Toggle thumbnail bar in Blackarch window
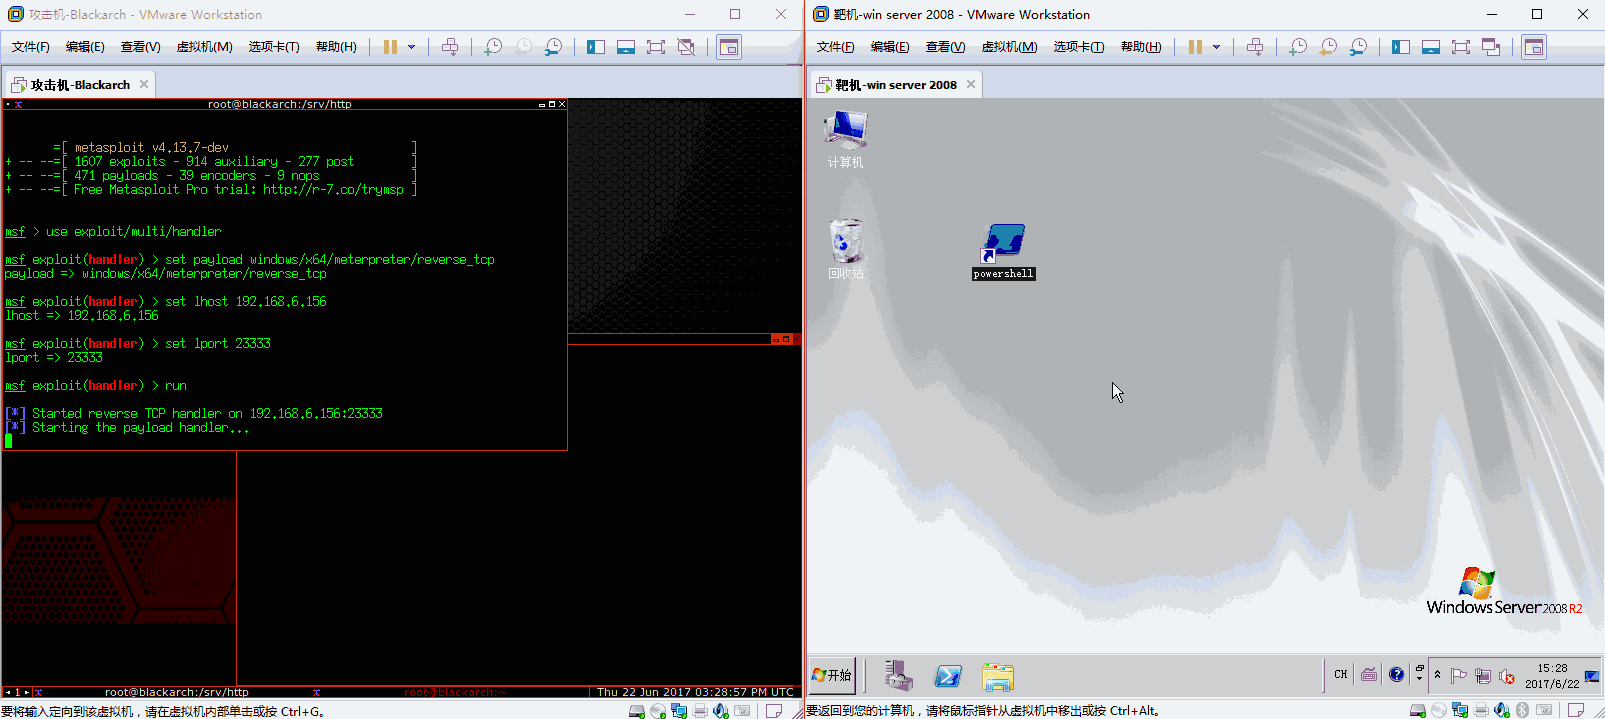The width and height of the screenshot is (1605, 719). pos(626,47)
